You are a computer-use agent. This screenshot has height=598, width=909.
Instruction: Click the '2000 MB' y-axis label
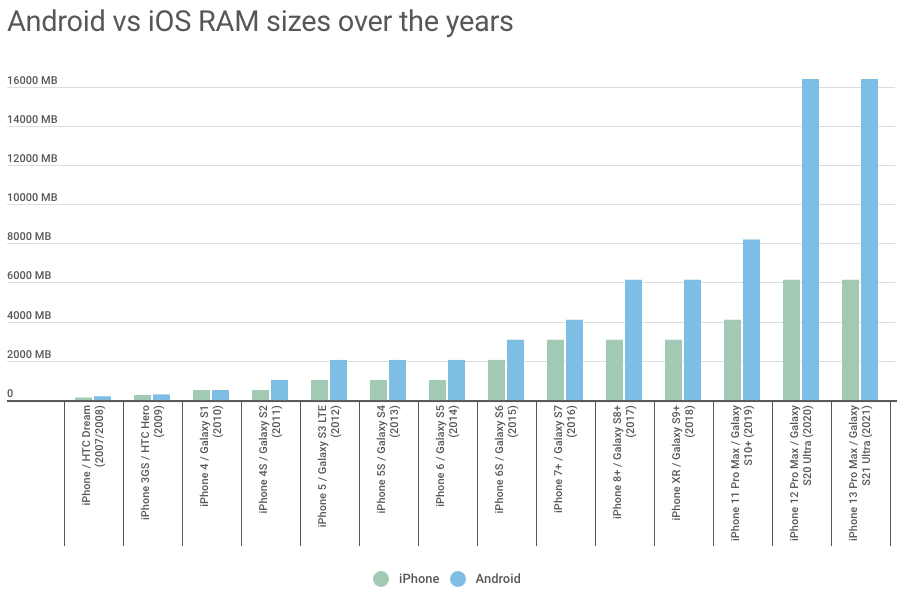click(x=29, y=354)
